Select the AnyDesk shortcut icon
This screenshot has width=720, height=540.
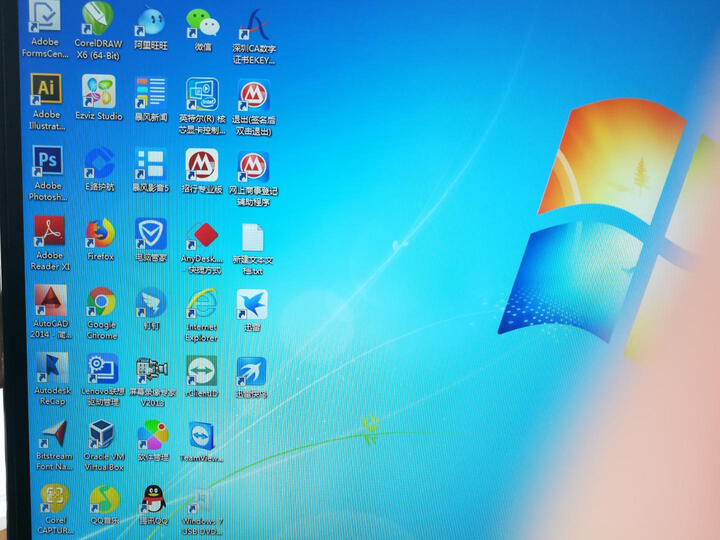202,236
